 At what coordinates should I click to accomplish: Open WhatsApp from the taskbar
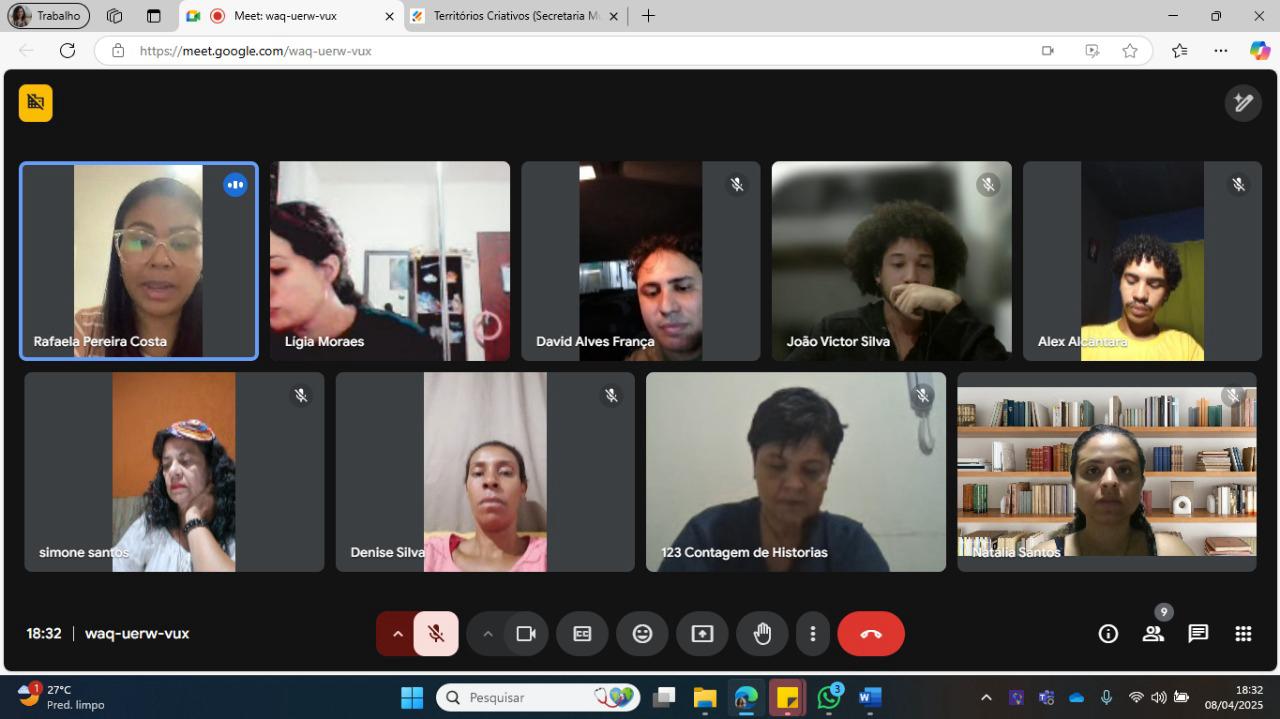[x=829, y=697]
